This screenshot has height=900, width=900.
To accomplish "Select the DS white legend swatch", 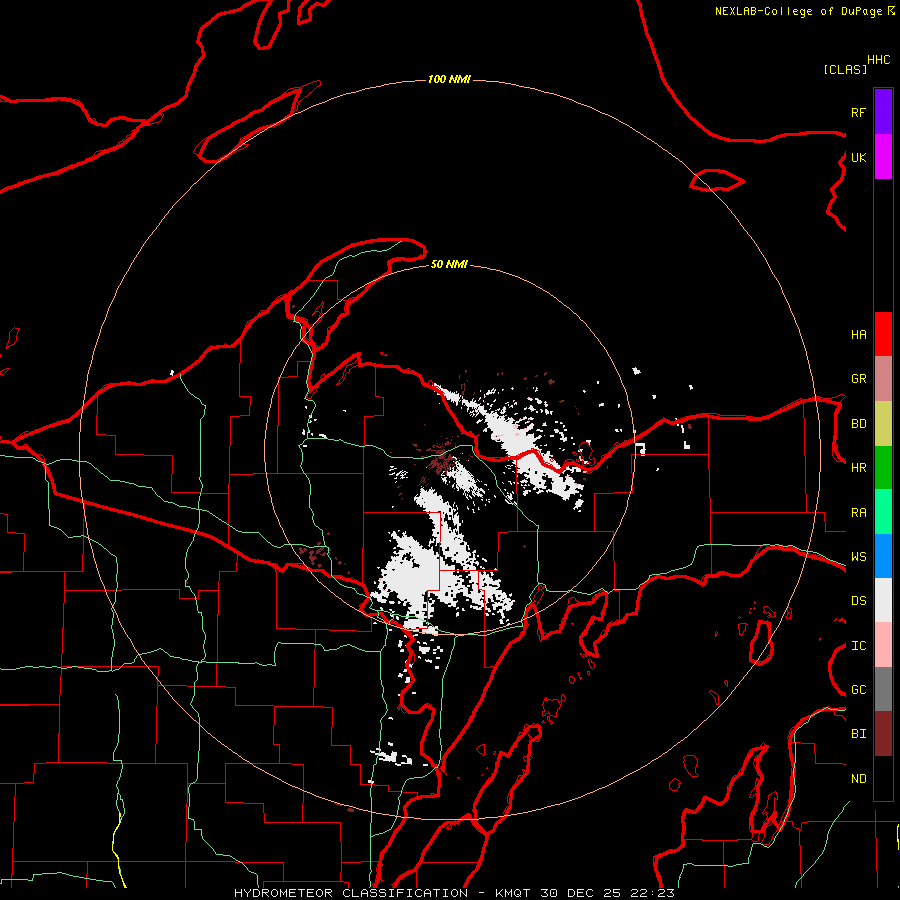I will (x=883, y=600).
